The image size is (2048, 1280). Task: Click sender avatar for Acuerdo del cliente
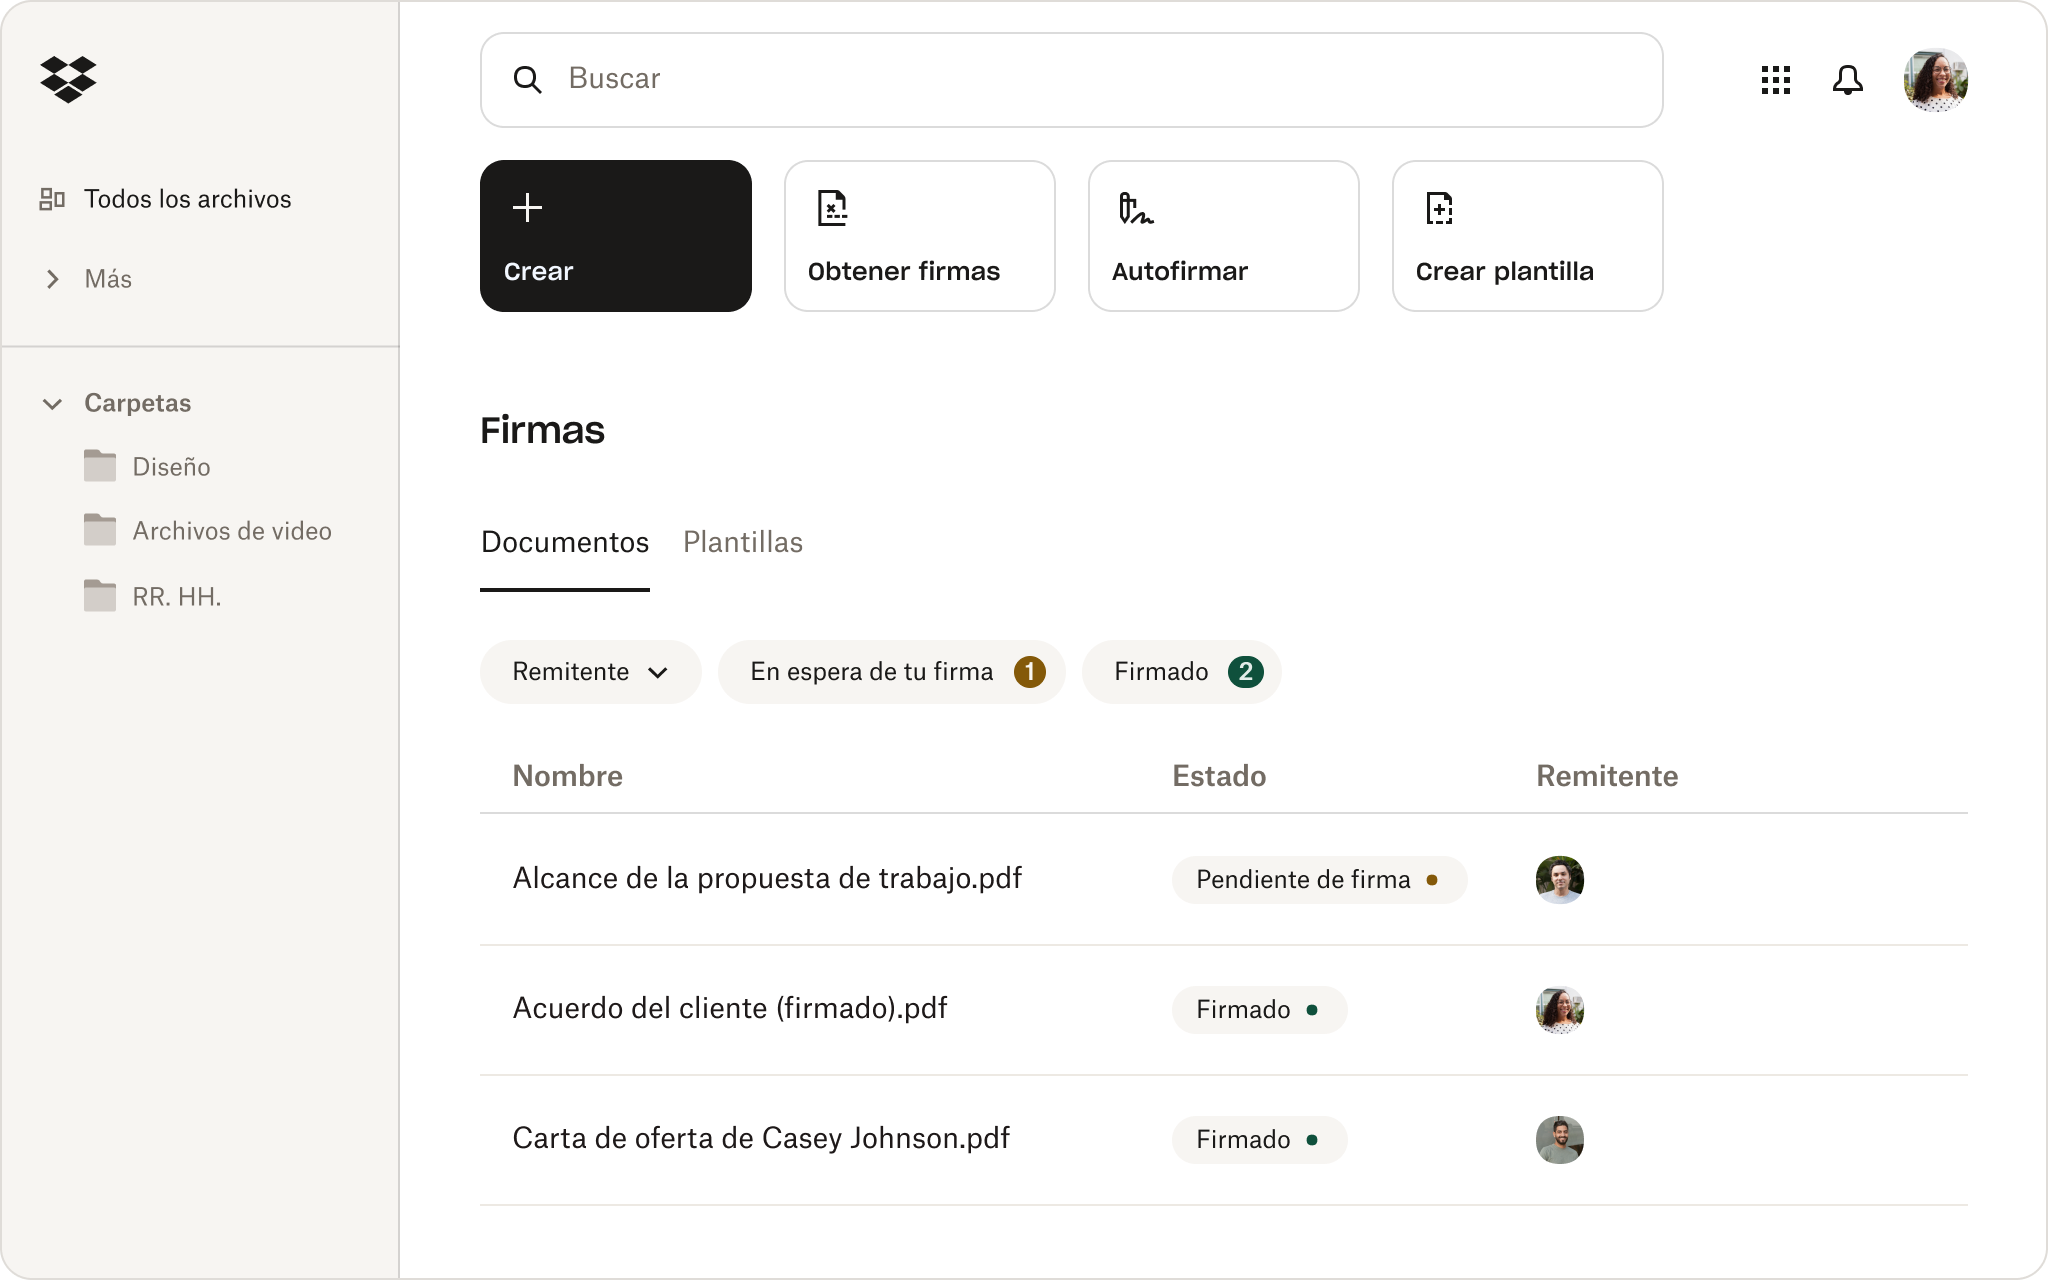(x=1559, y=1010)
